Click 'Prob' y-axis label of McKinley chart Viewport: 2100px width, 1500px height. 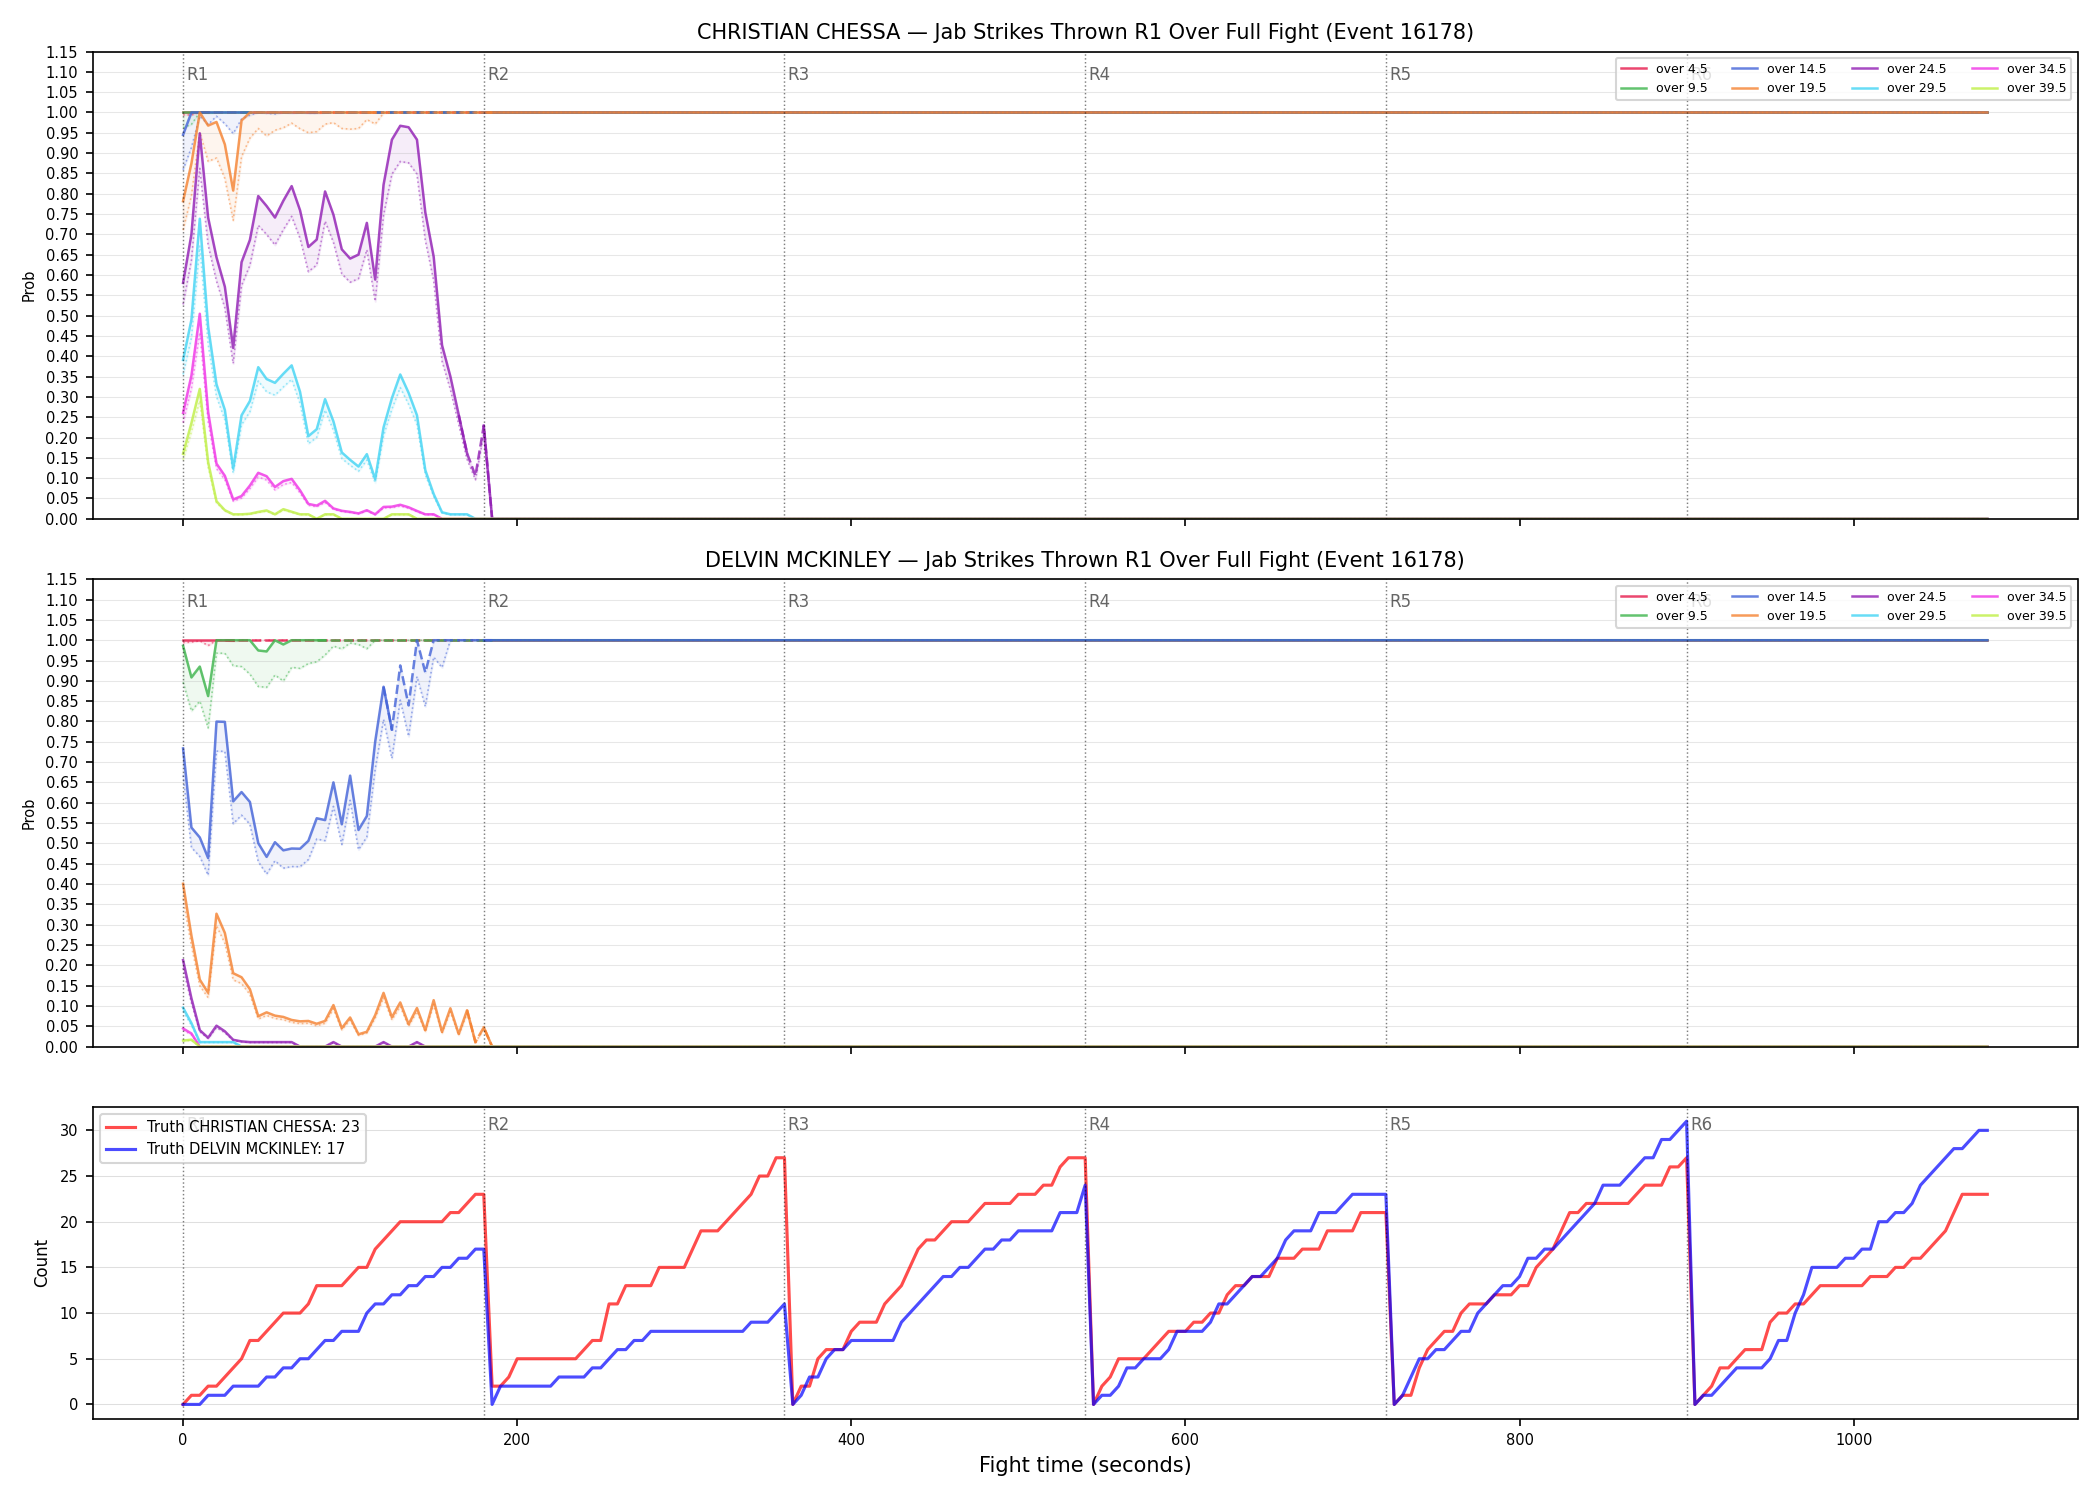point(29,814)
